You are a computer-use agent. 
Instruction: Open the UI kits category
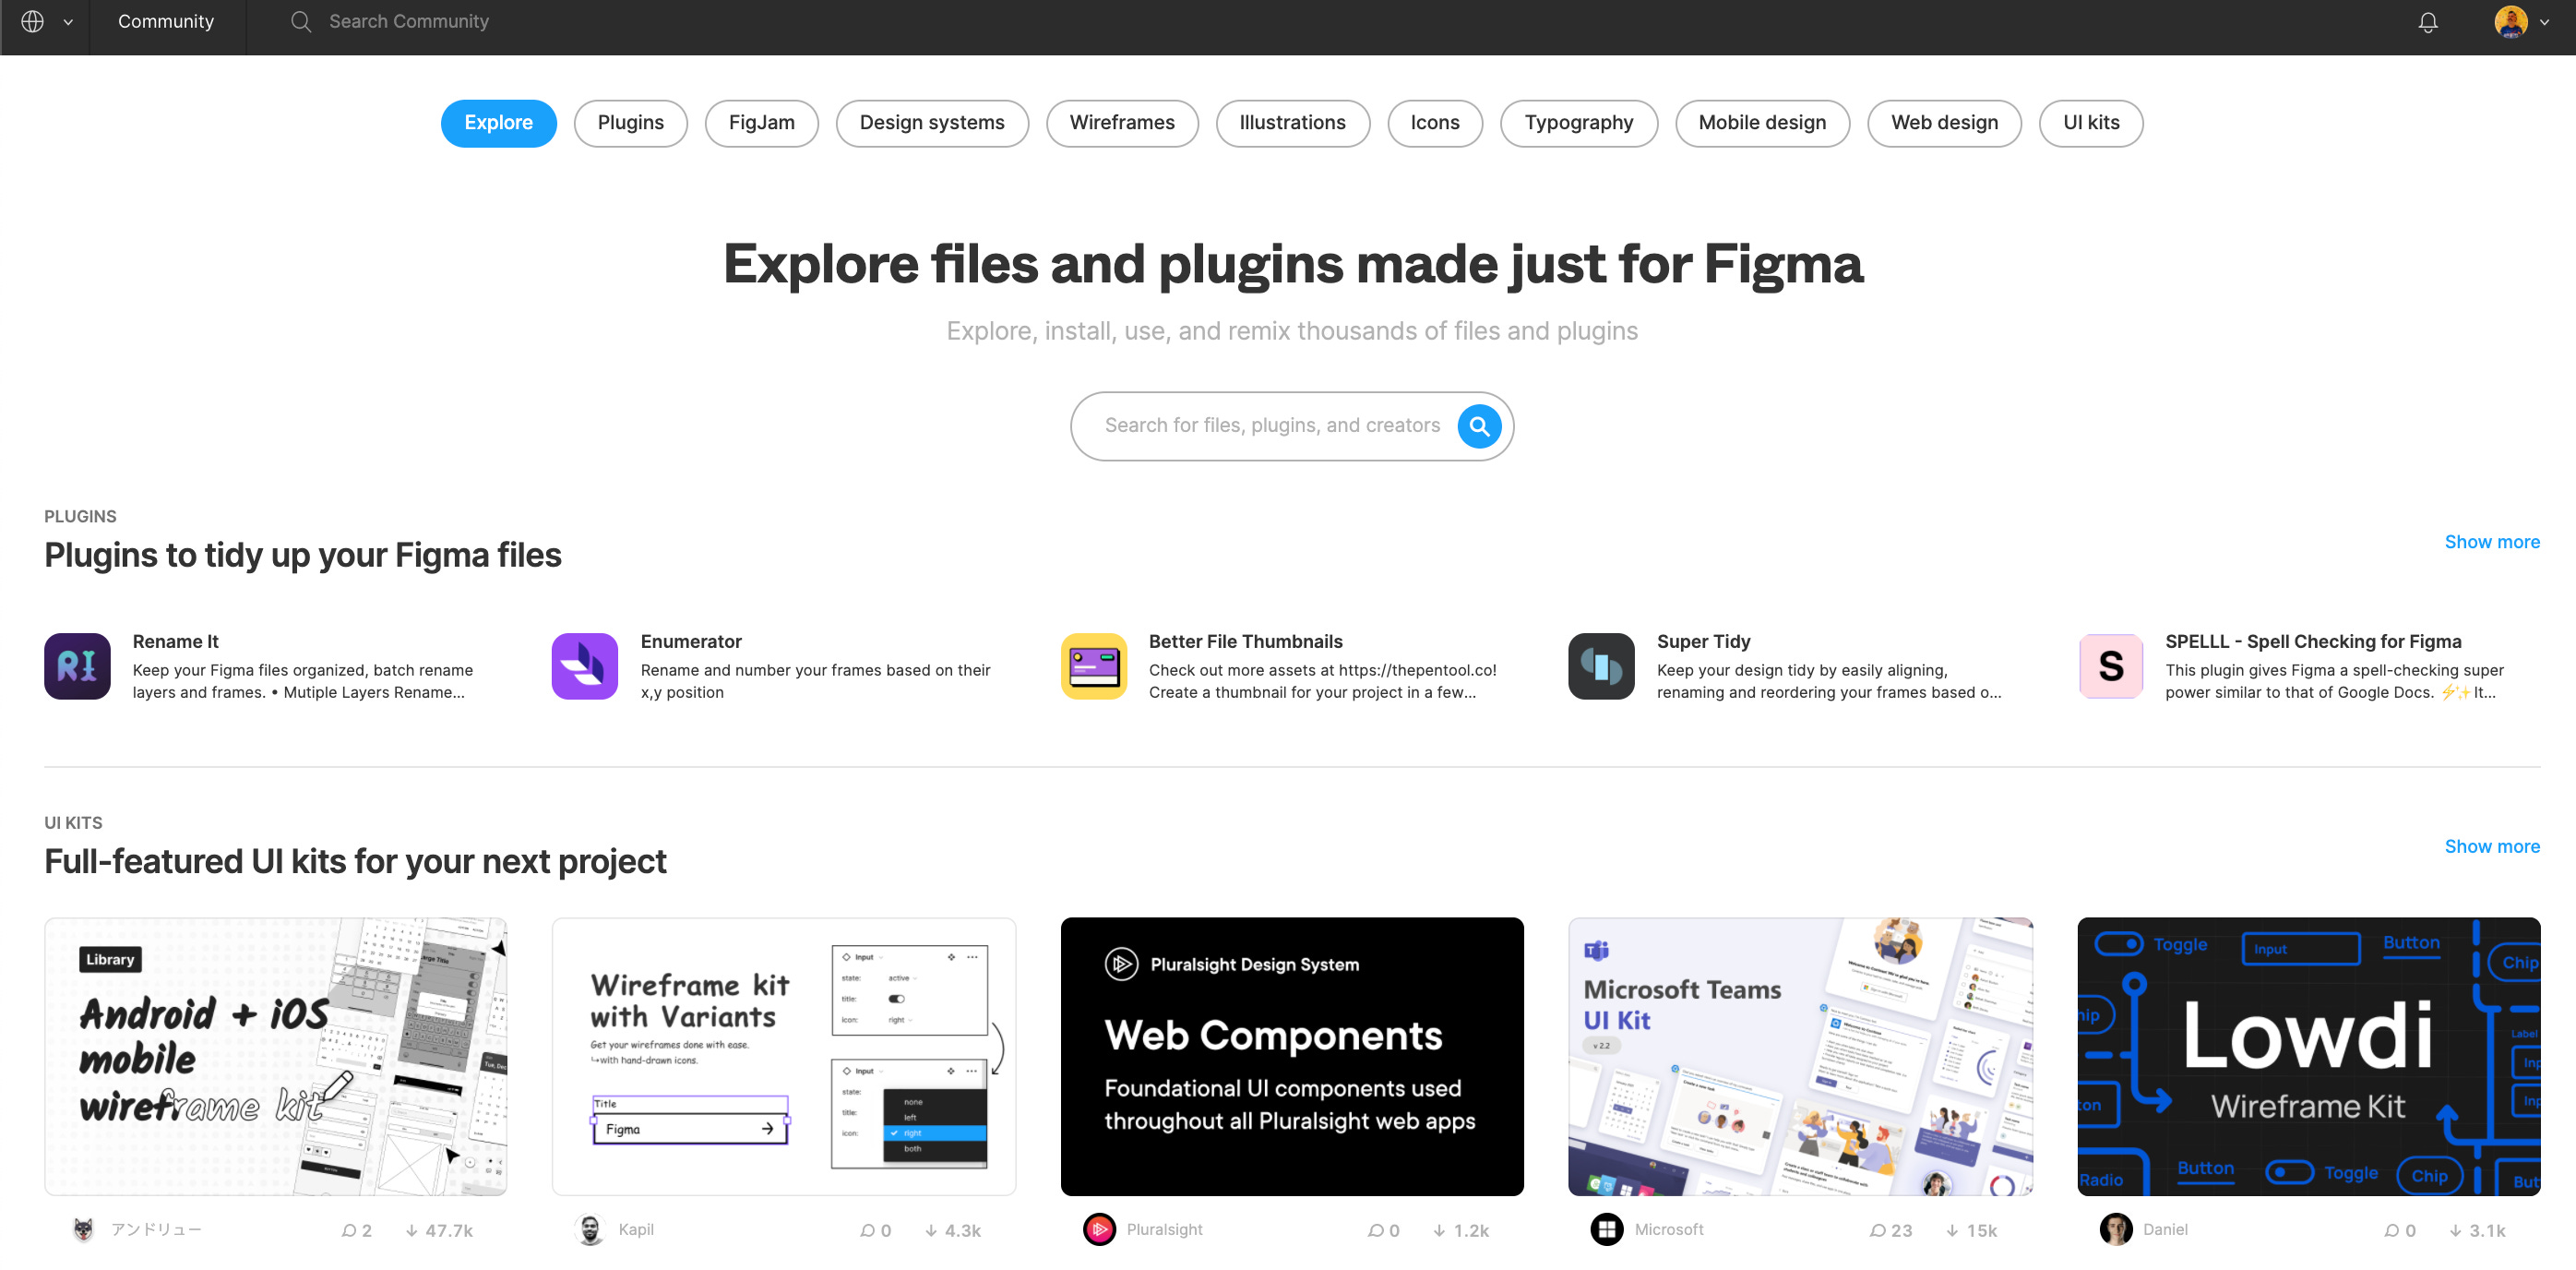(2091, 123)
